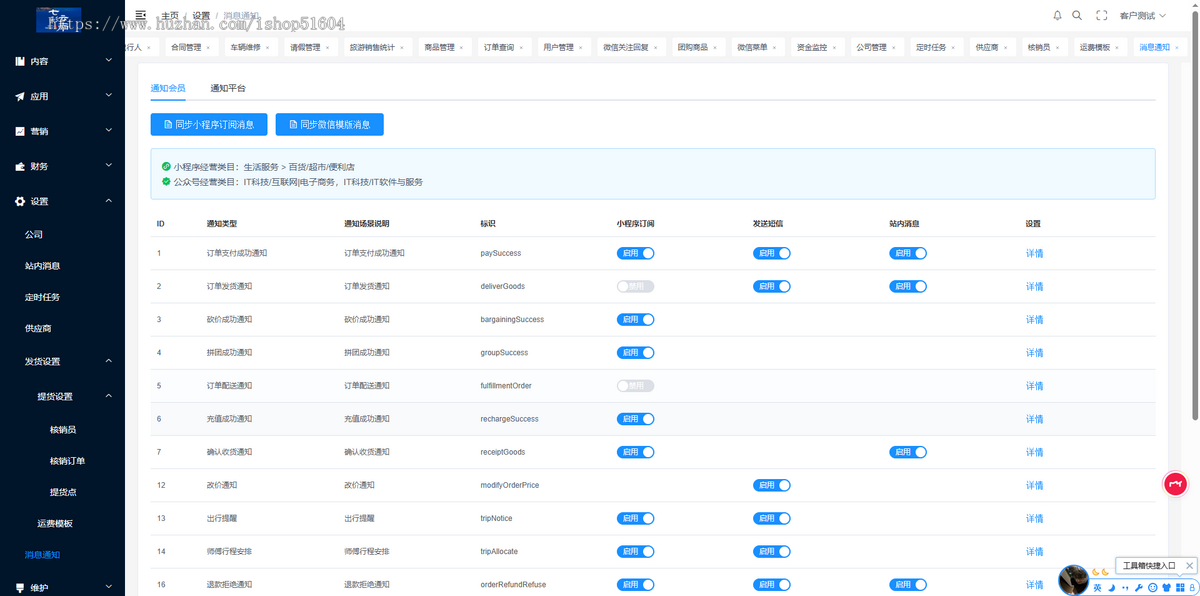
Task: Enable 小程序订阅 for 订单配送通知
Action: click(x=635, y=385)
